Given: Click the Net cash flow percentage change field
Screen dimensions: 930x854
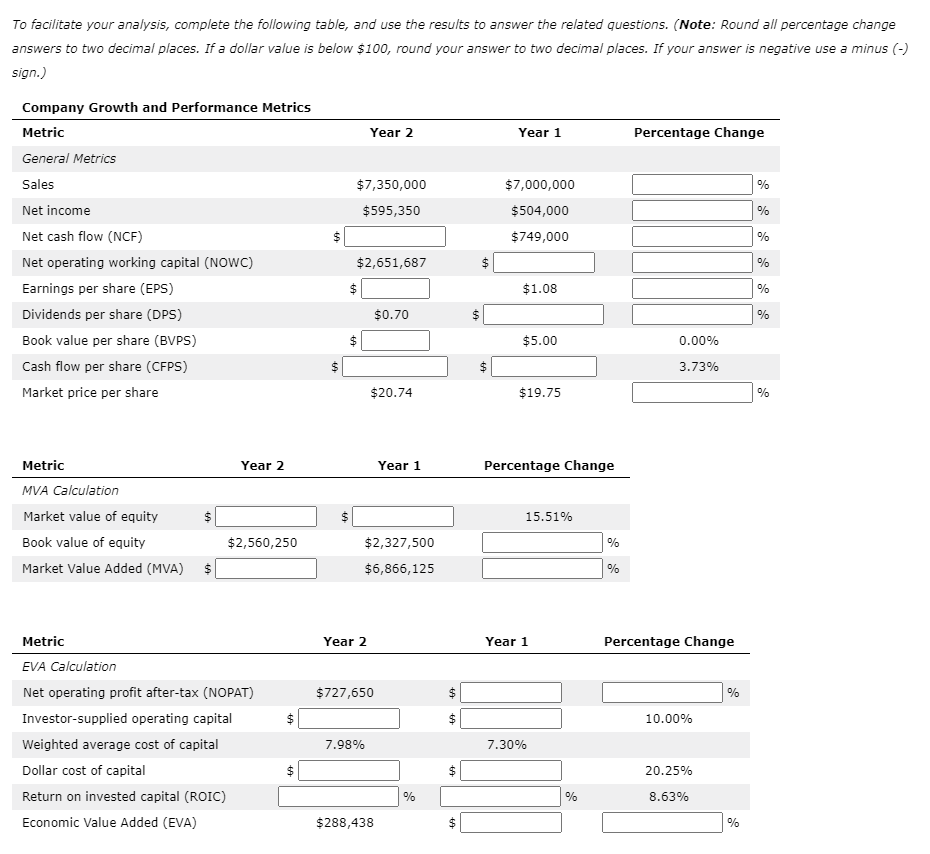Looking at the screenshot, I should coord(691,236).
